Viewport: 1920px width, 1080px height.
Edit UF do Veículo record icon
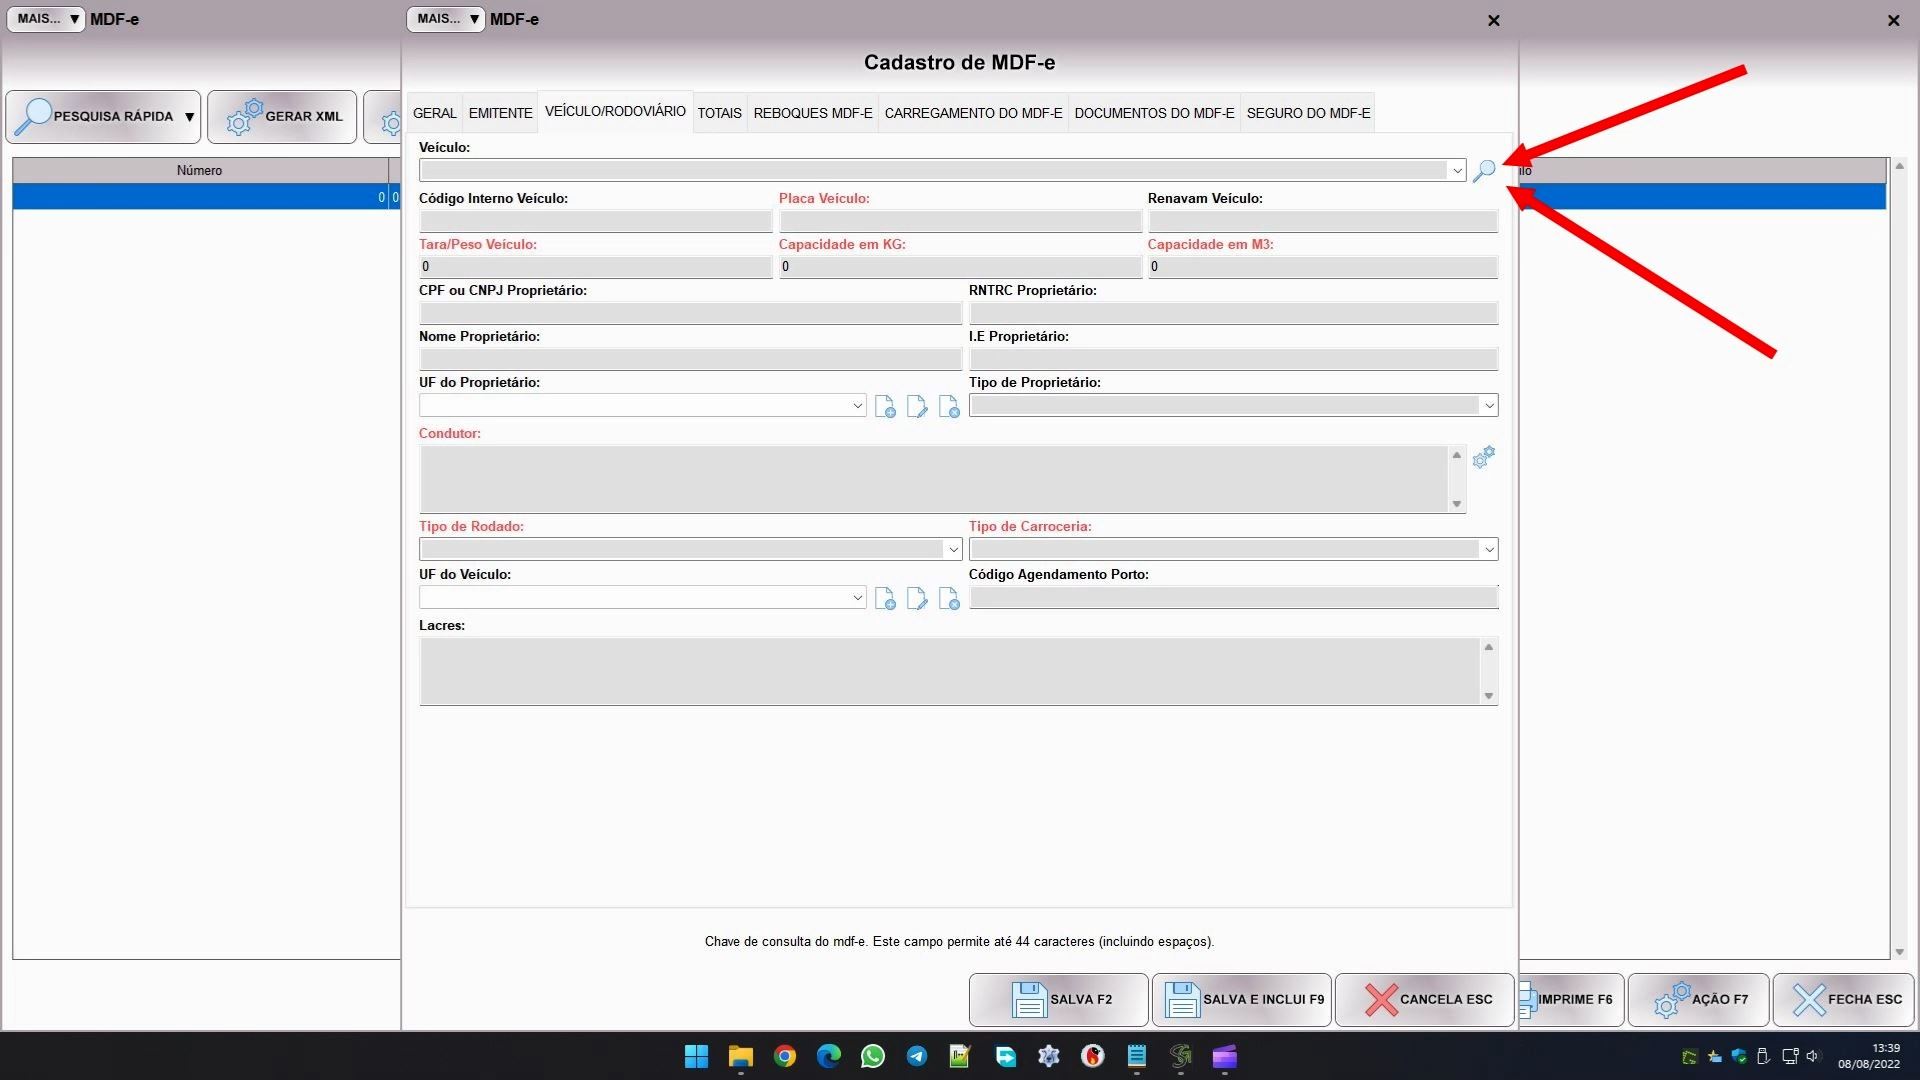tap(917, 599)
